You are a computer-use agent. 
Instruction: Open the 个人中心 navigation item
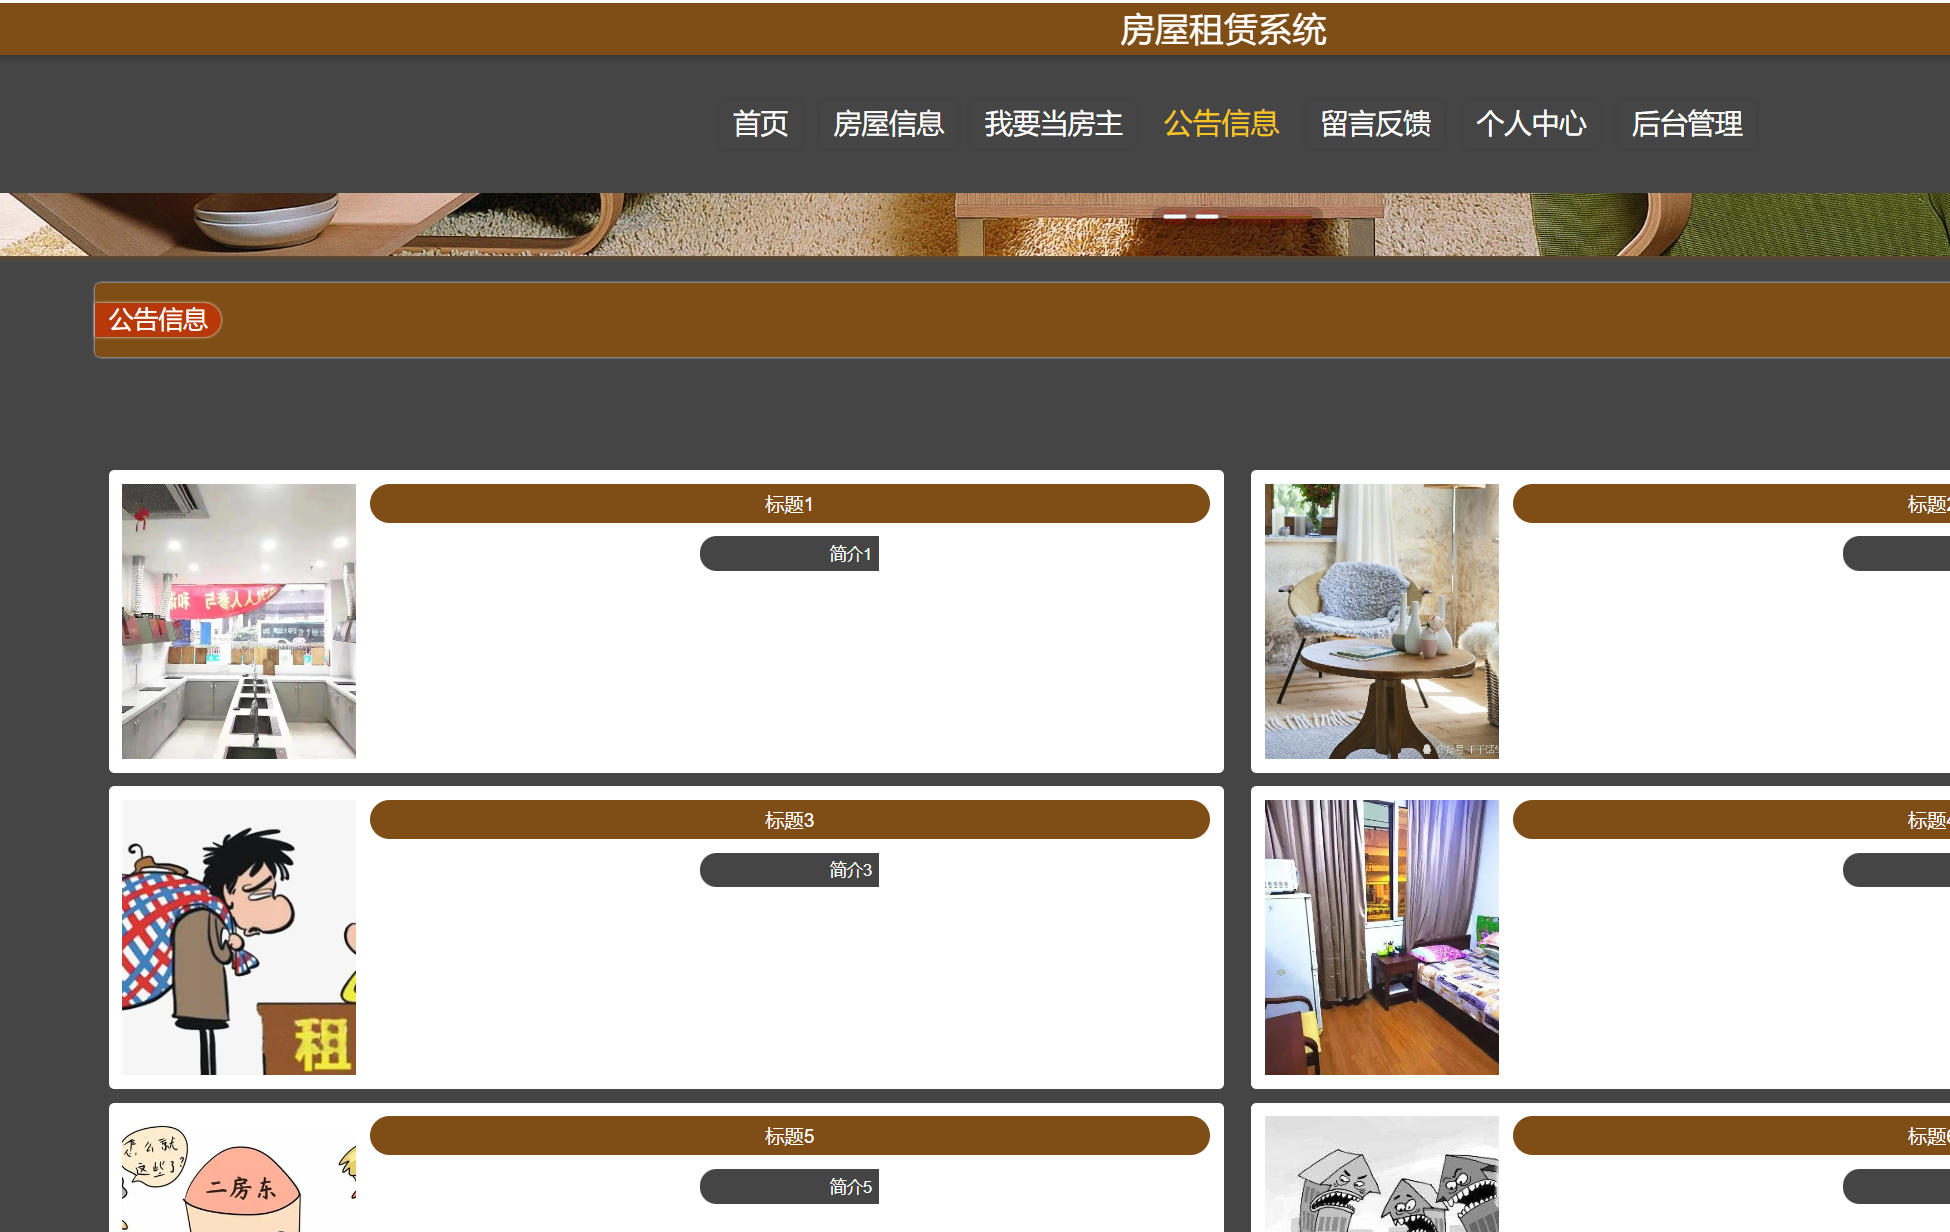pos(1531,124)
